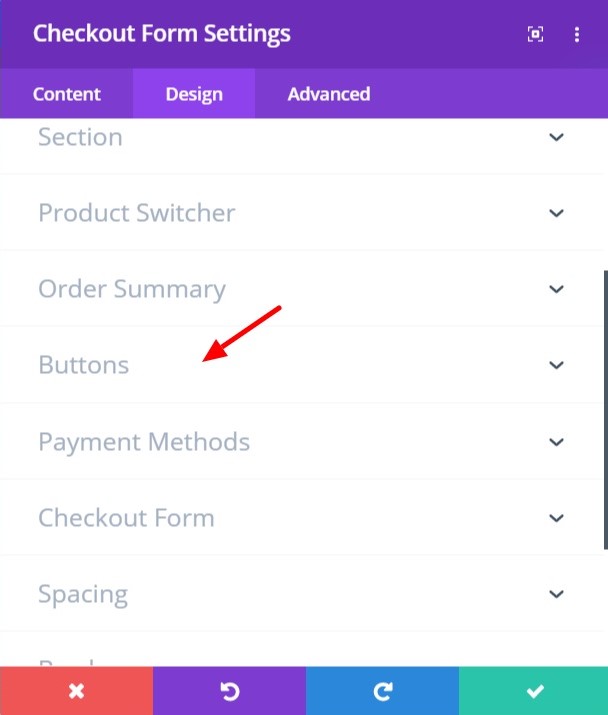
Task: Save changes with the green checkmark
Action: click(x=534, y=691)
